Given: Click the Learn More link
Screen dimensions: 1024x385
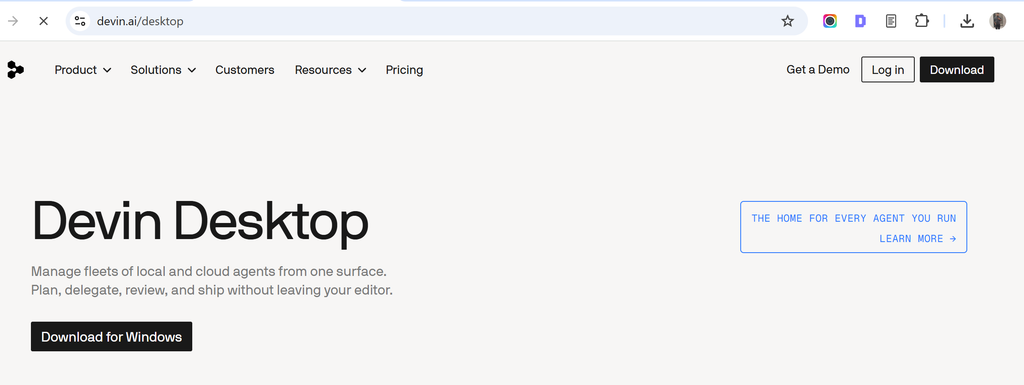Looking at the screenshot, I should click(x=918, y=239).
